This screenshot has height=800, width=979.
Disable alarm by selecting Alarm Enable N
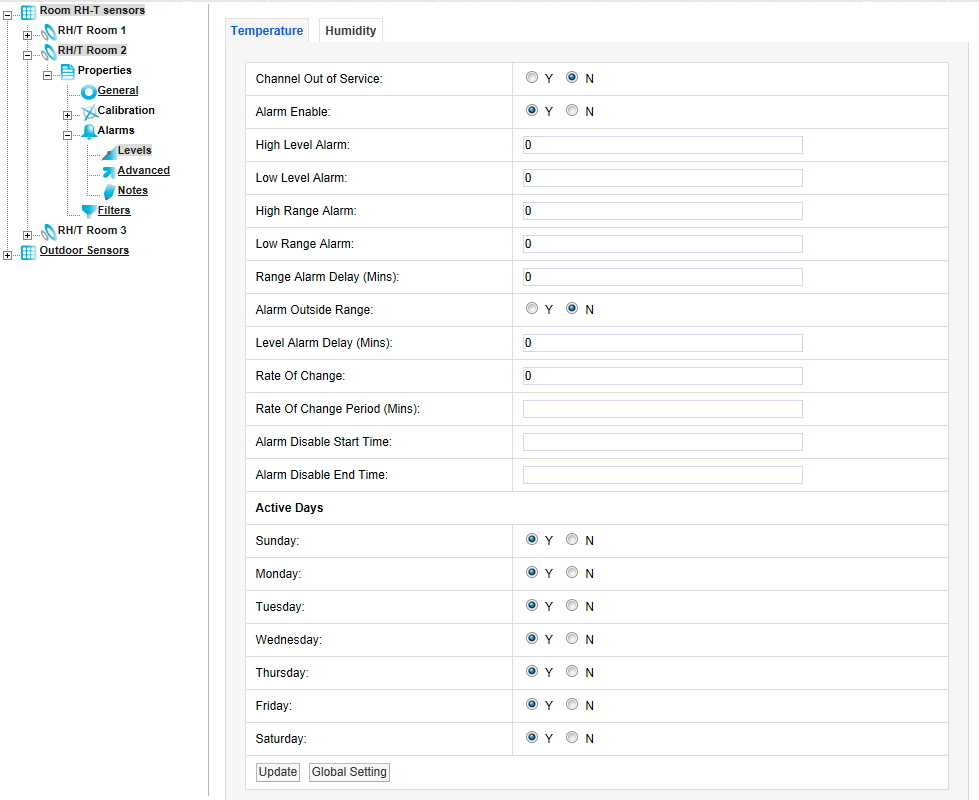tap(572, 111)
